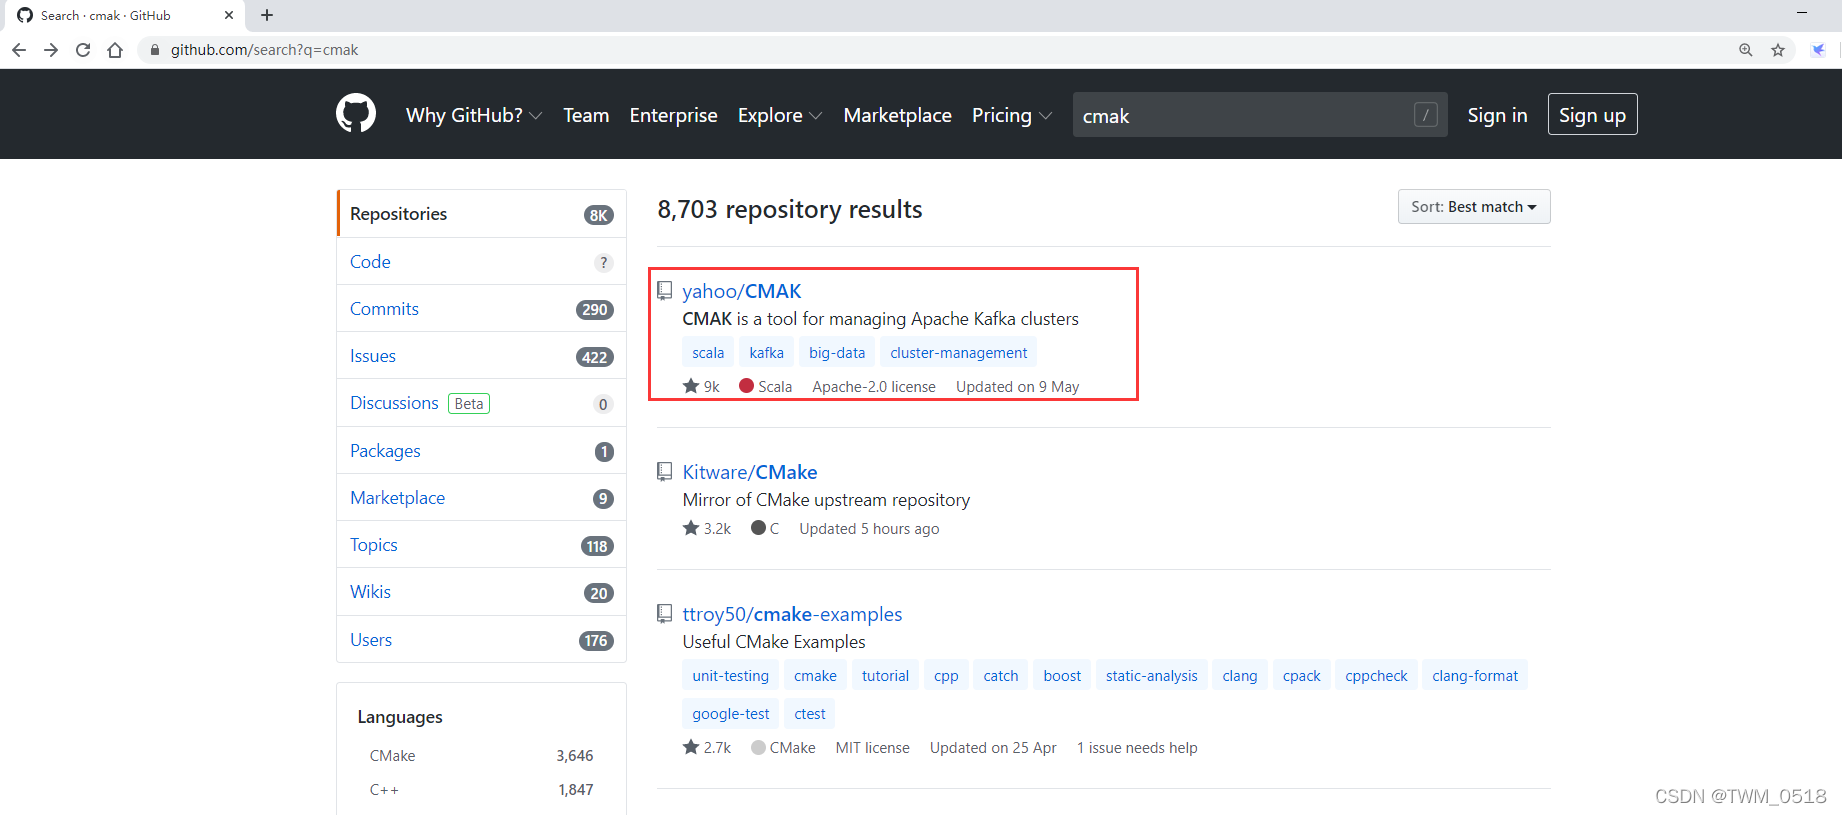Screen dimensions: 1842x815
Task: Click the Sign in link
Action: point(1497,115)
